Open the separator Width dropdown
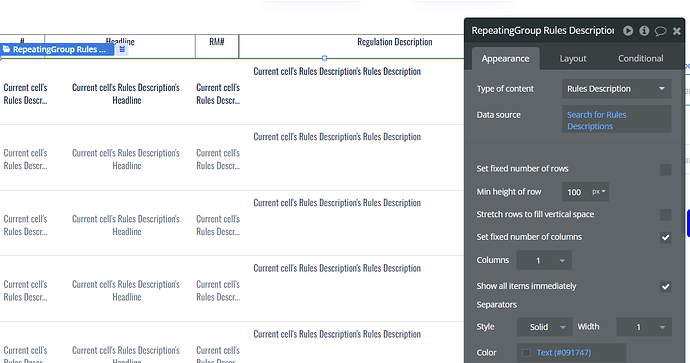 click(644, 327)
